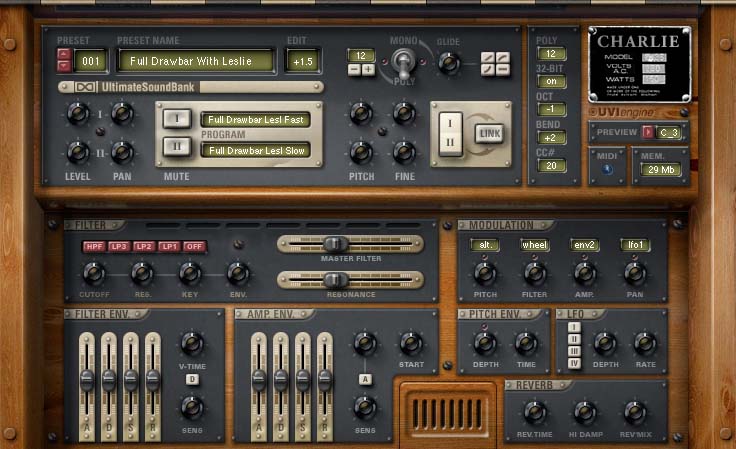Screen dimensions: 736x449
Task: Click the RESONANCE horizontal slider handle
Action: point(336,280)
